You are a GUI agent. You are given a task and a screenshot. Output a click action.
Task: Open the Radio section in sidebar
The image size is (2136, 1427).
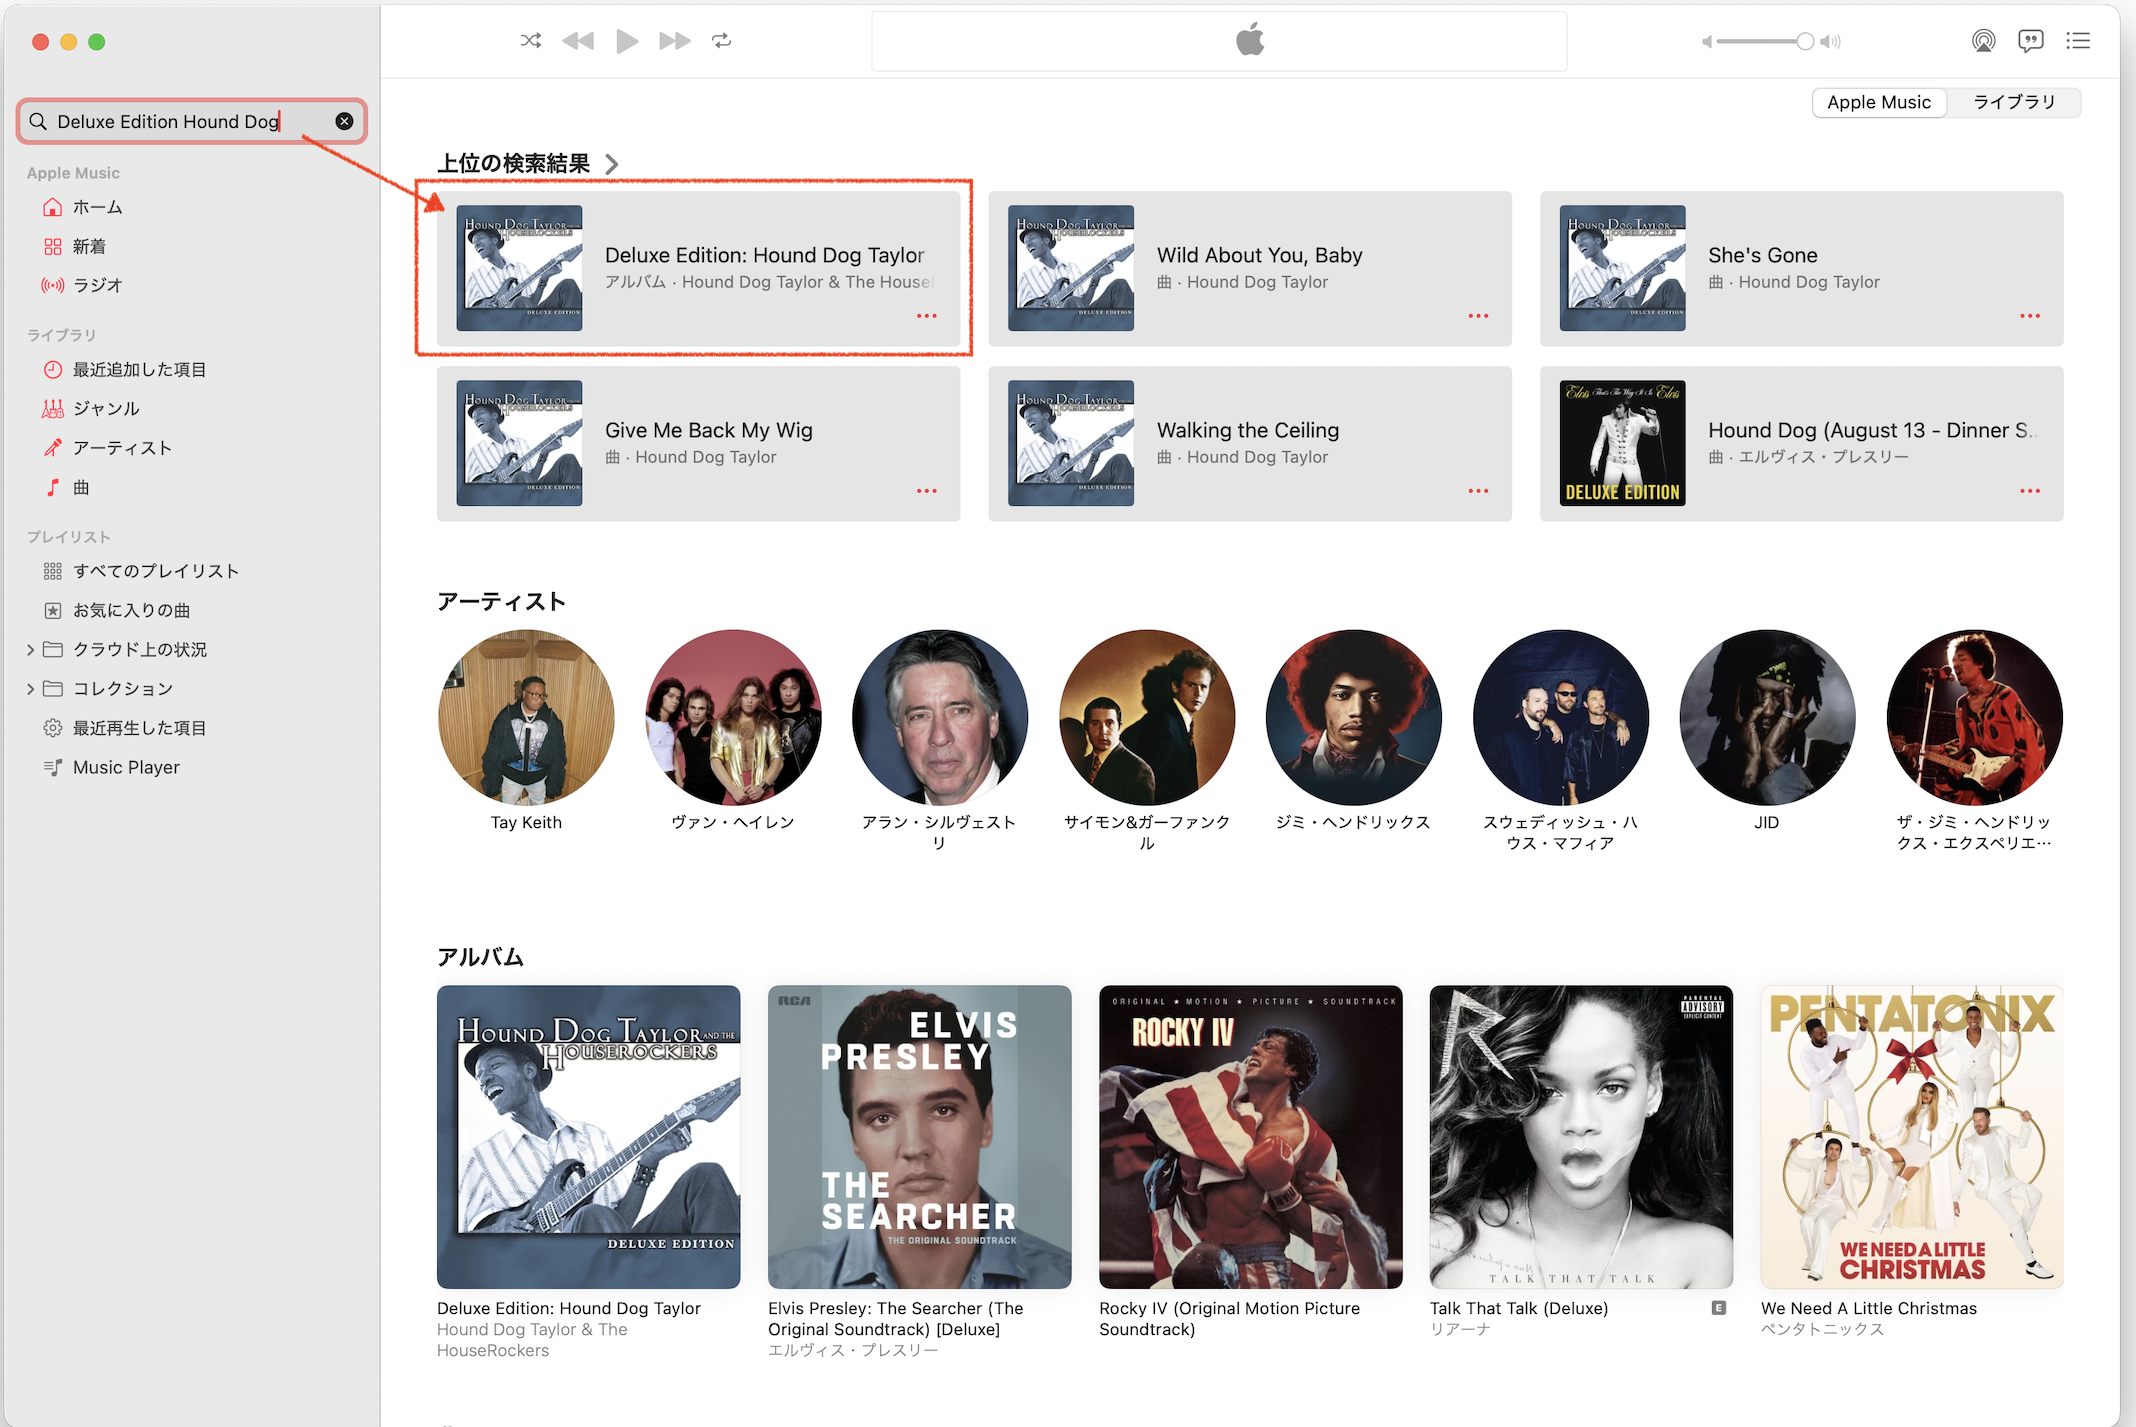97,285
